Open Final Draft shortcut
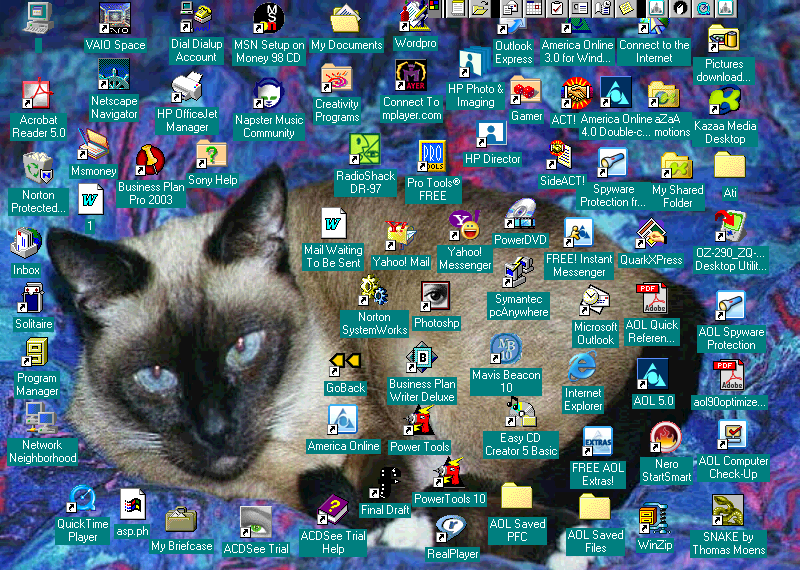This screenshot has height=570, width=800. click(385, 483)
